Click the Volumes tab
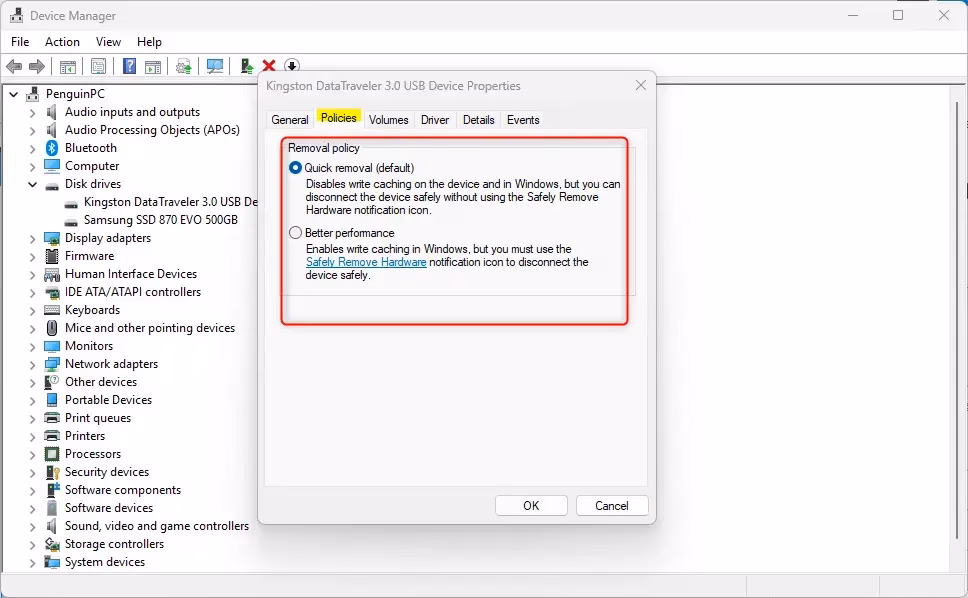 click(x=388, y=119)
